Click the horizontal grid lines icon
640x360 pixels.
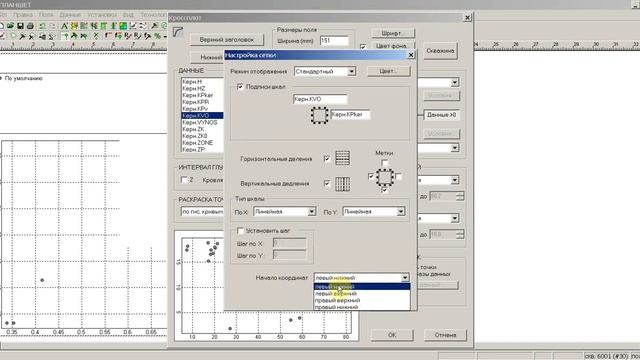[x=342, y=158]
